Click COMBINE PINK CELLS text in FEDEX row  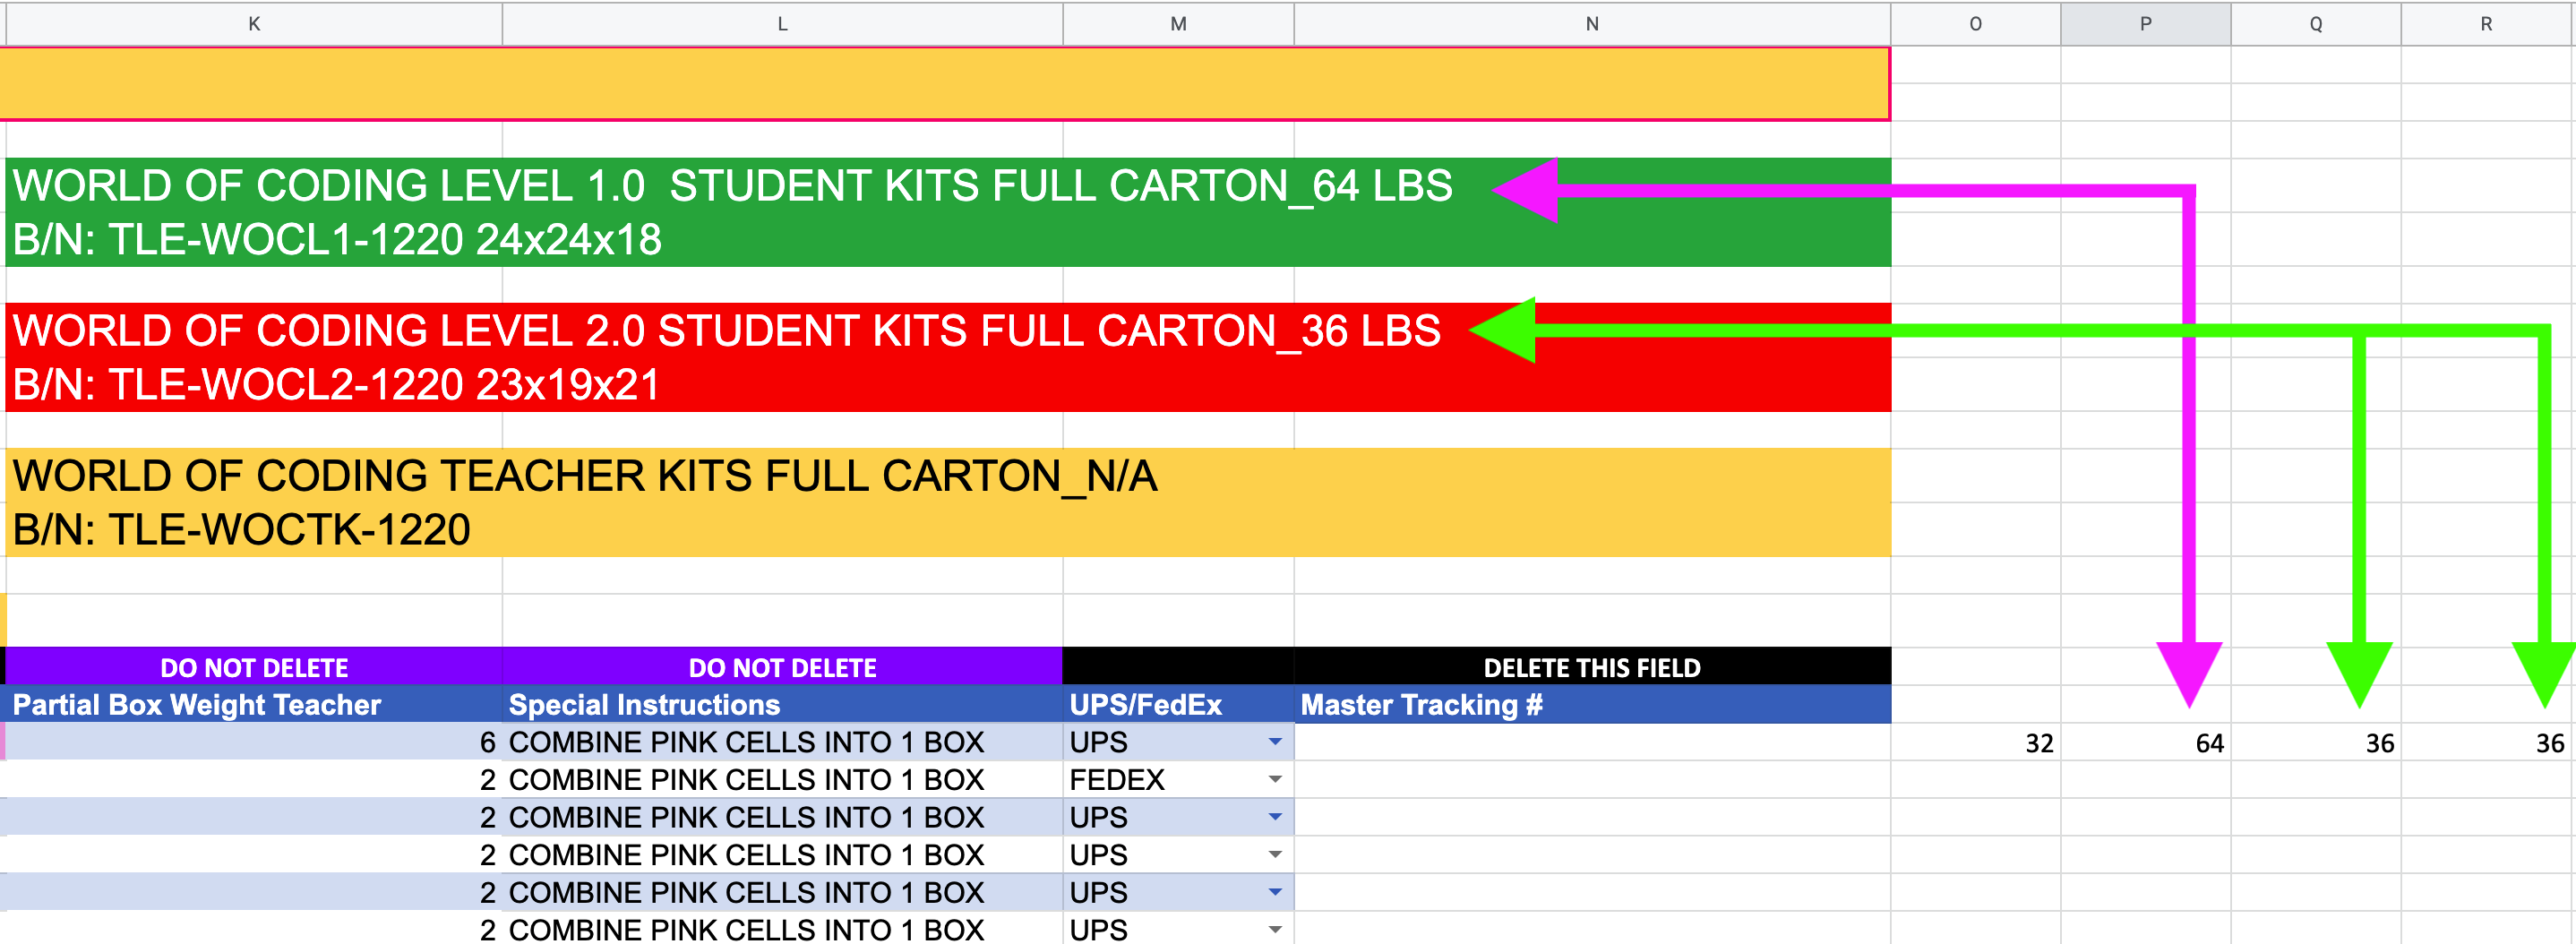[x=746, y=779]
